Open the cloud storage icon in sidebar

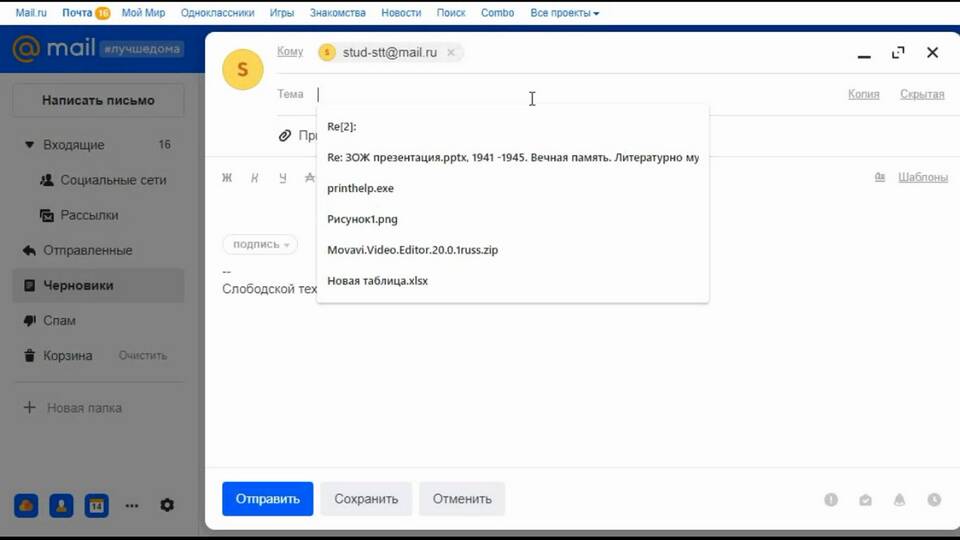(27, 505)
